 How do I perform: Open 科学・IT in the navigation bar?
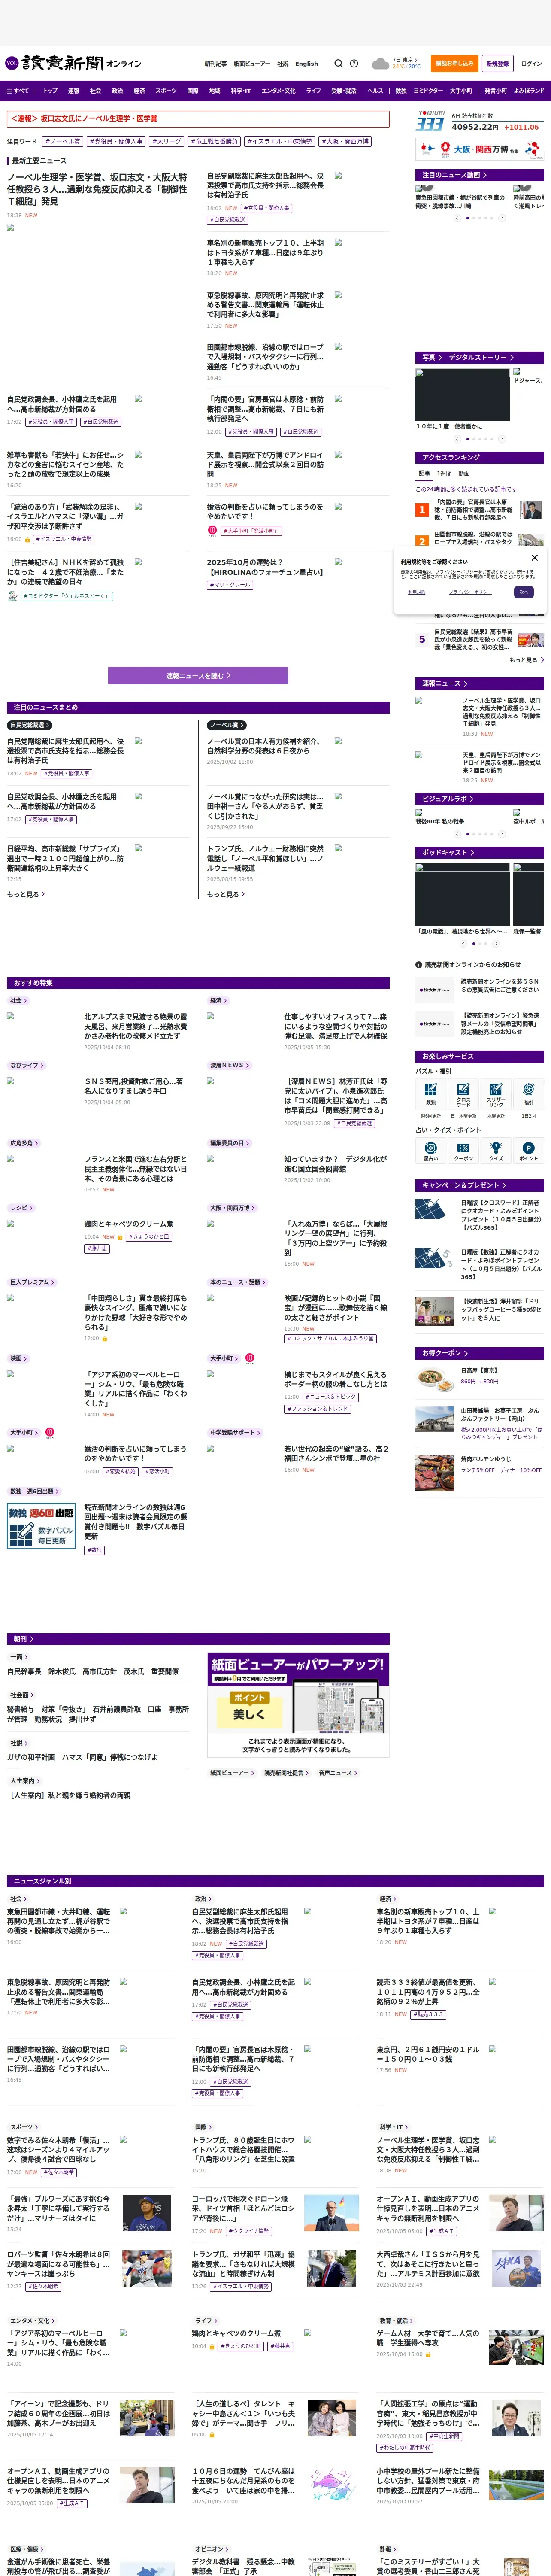pos(241,91)
